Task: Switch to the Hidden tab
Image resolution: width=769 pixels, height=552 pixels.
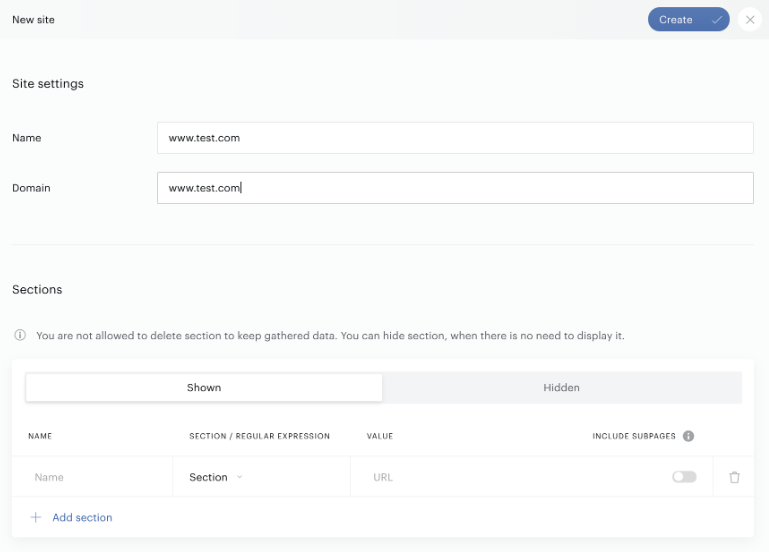Action: (562, 387)
